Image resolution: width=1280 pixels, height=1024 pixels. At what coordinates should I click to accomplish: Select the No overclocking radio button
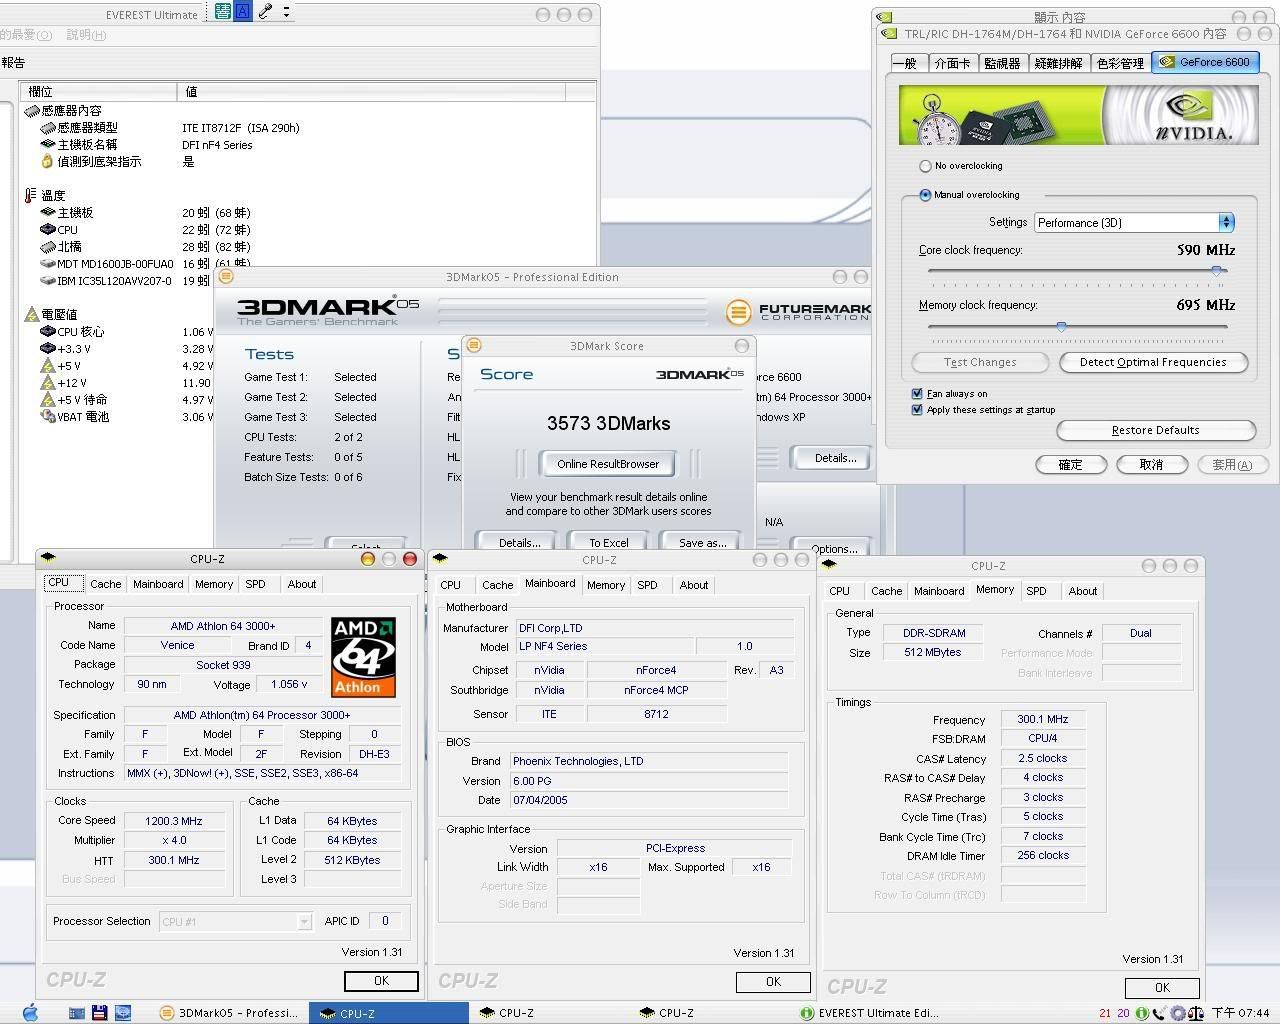point(925,166)
